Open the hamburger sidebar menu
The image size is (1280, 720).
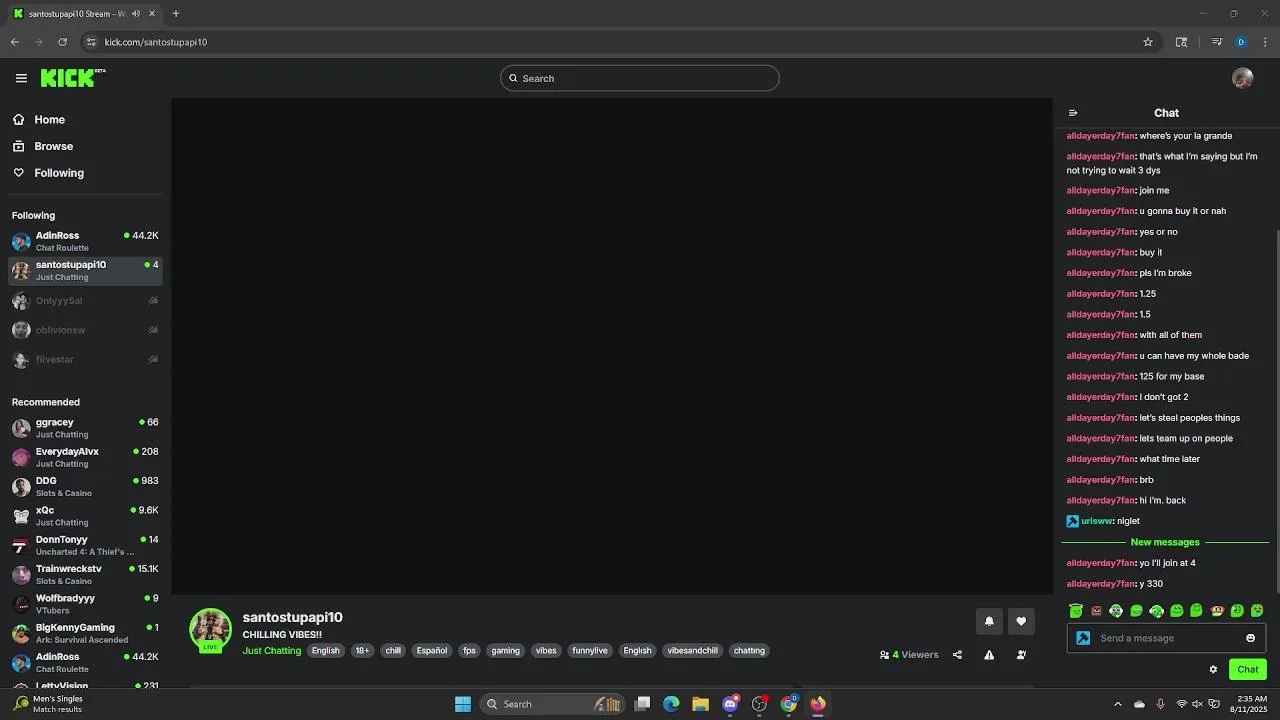pos(21,78)
